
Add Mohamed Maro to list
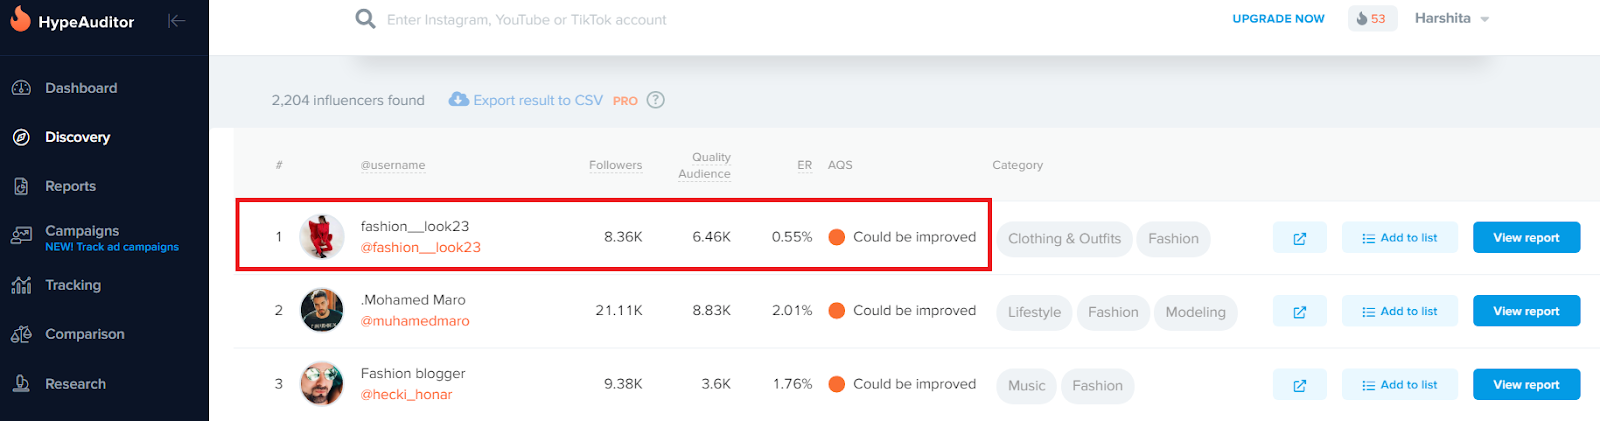(x=1399, y=311)
